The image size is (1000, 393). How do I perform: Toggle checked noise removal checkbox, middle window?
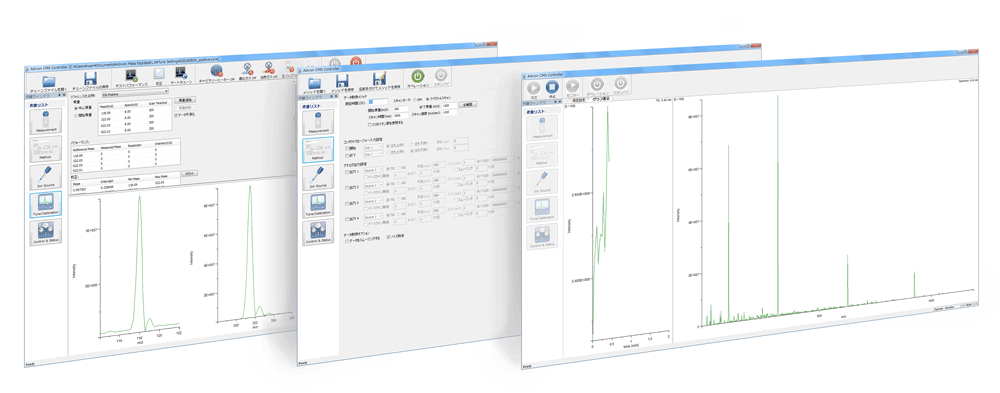pos(388,237)
